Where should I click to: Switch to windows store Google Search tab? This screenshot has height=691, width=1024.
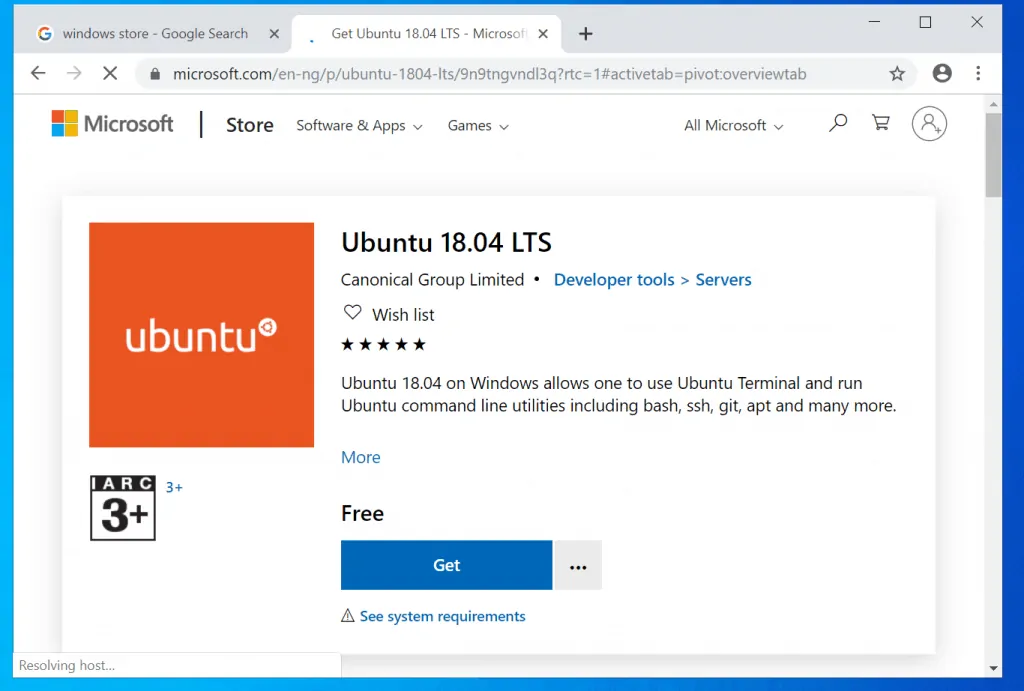click(x=155, y=34)
